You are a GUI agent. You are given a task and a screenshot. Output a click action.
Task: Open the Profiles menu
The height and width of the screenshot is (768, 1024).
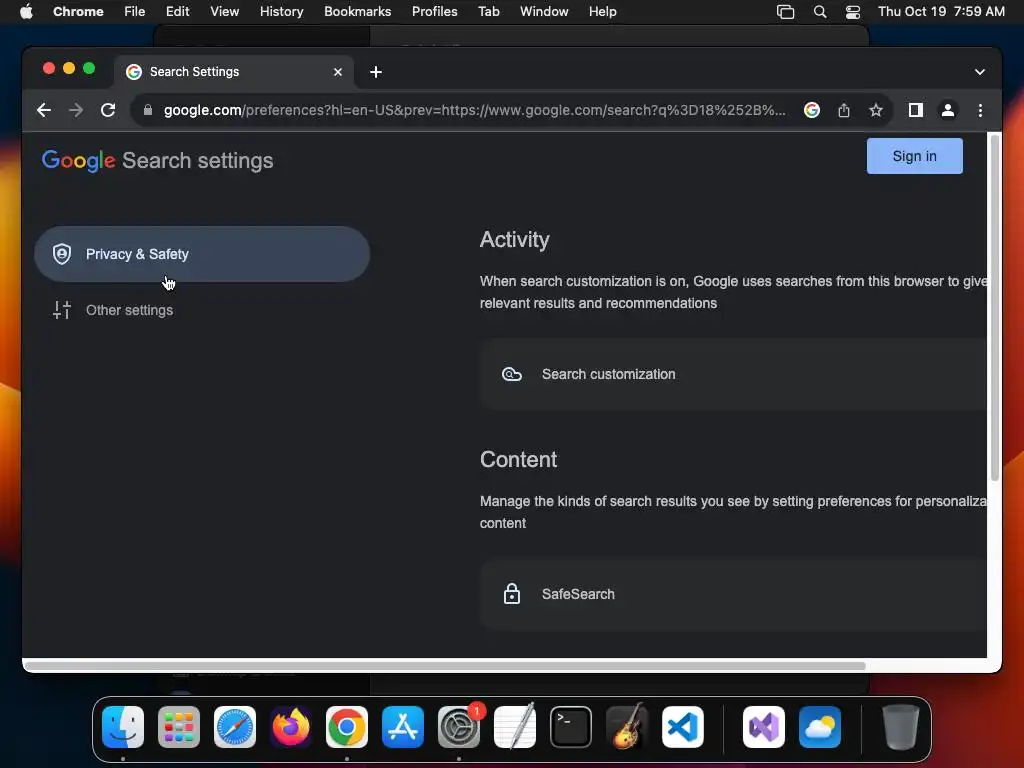(434, 12)
